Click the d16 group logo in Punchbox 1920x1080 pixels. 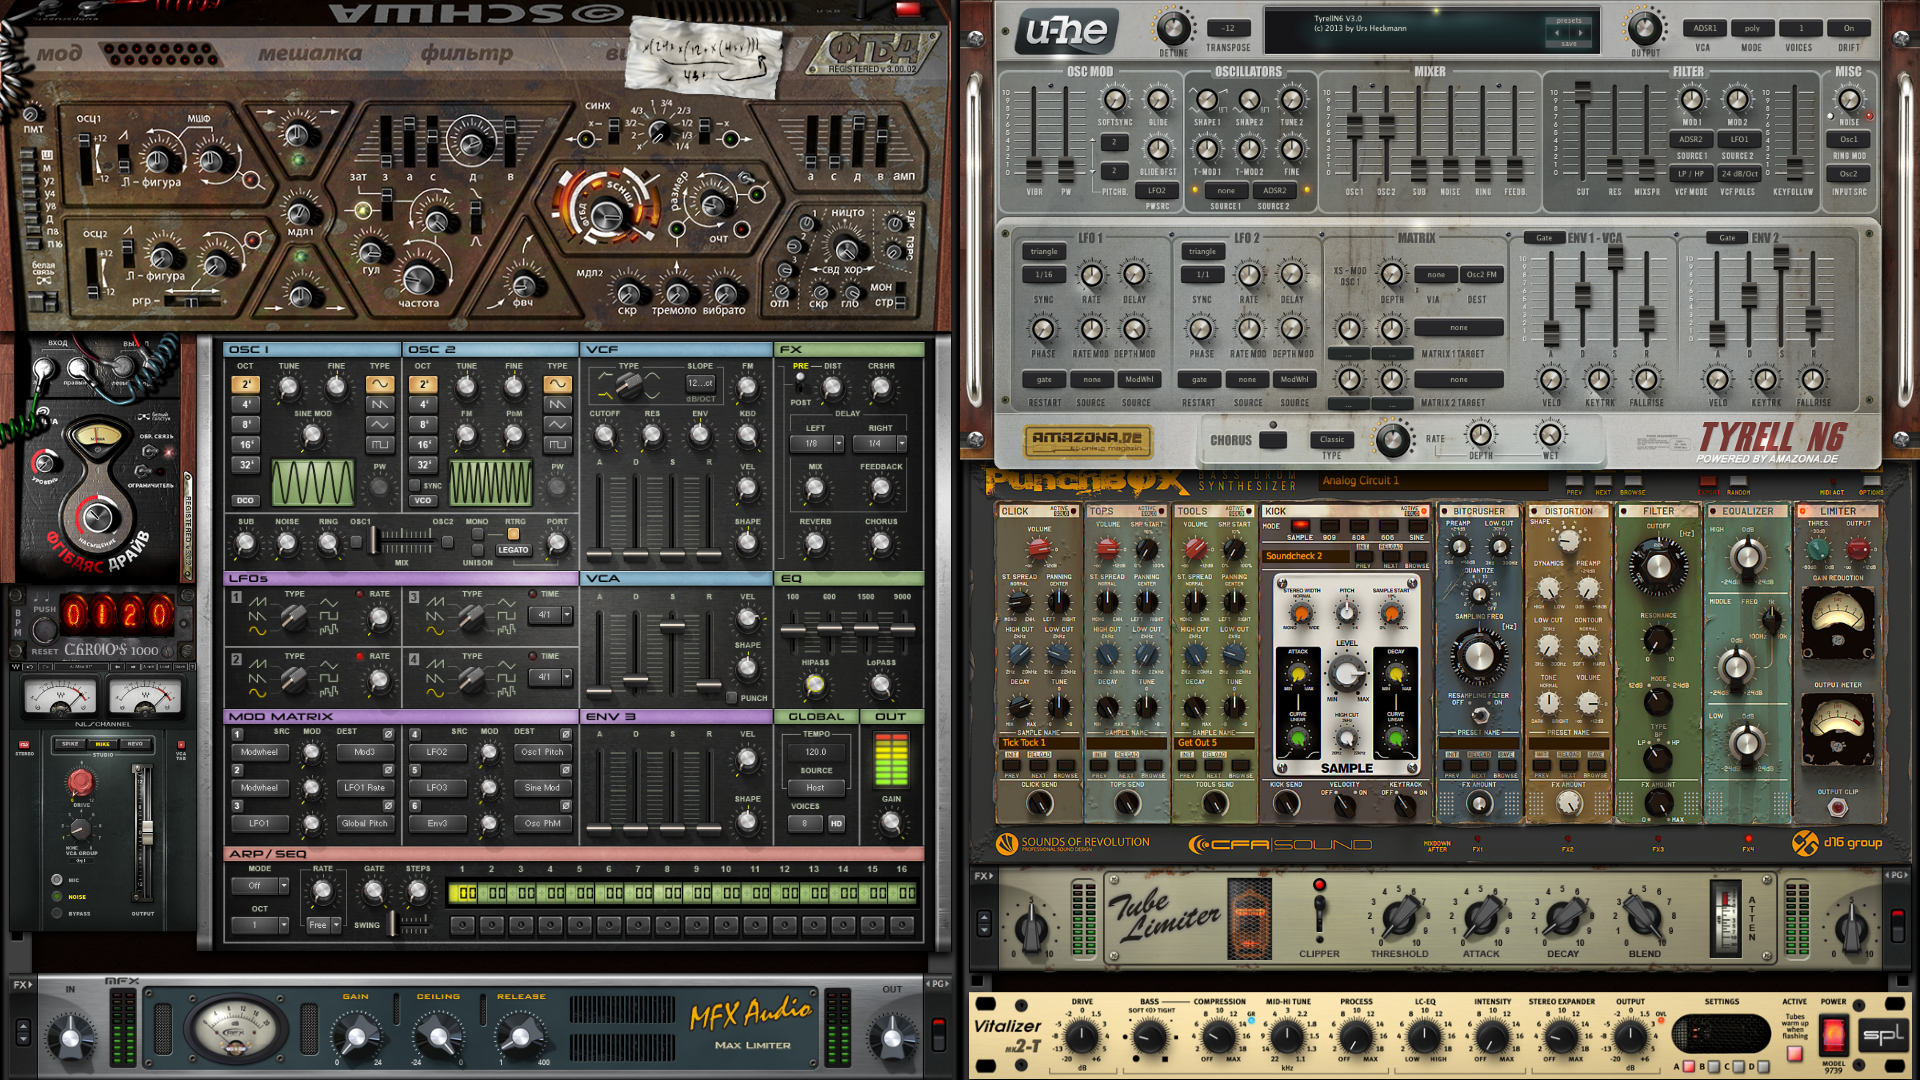pyautogui.click(x=1837, y=843)
